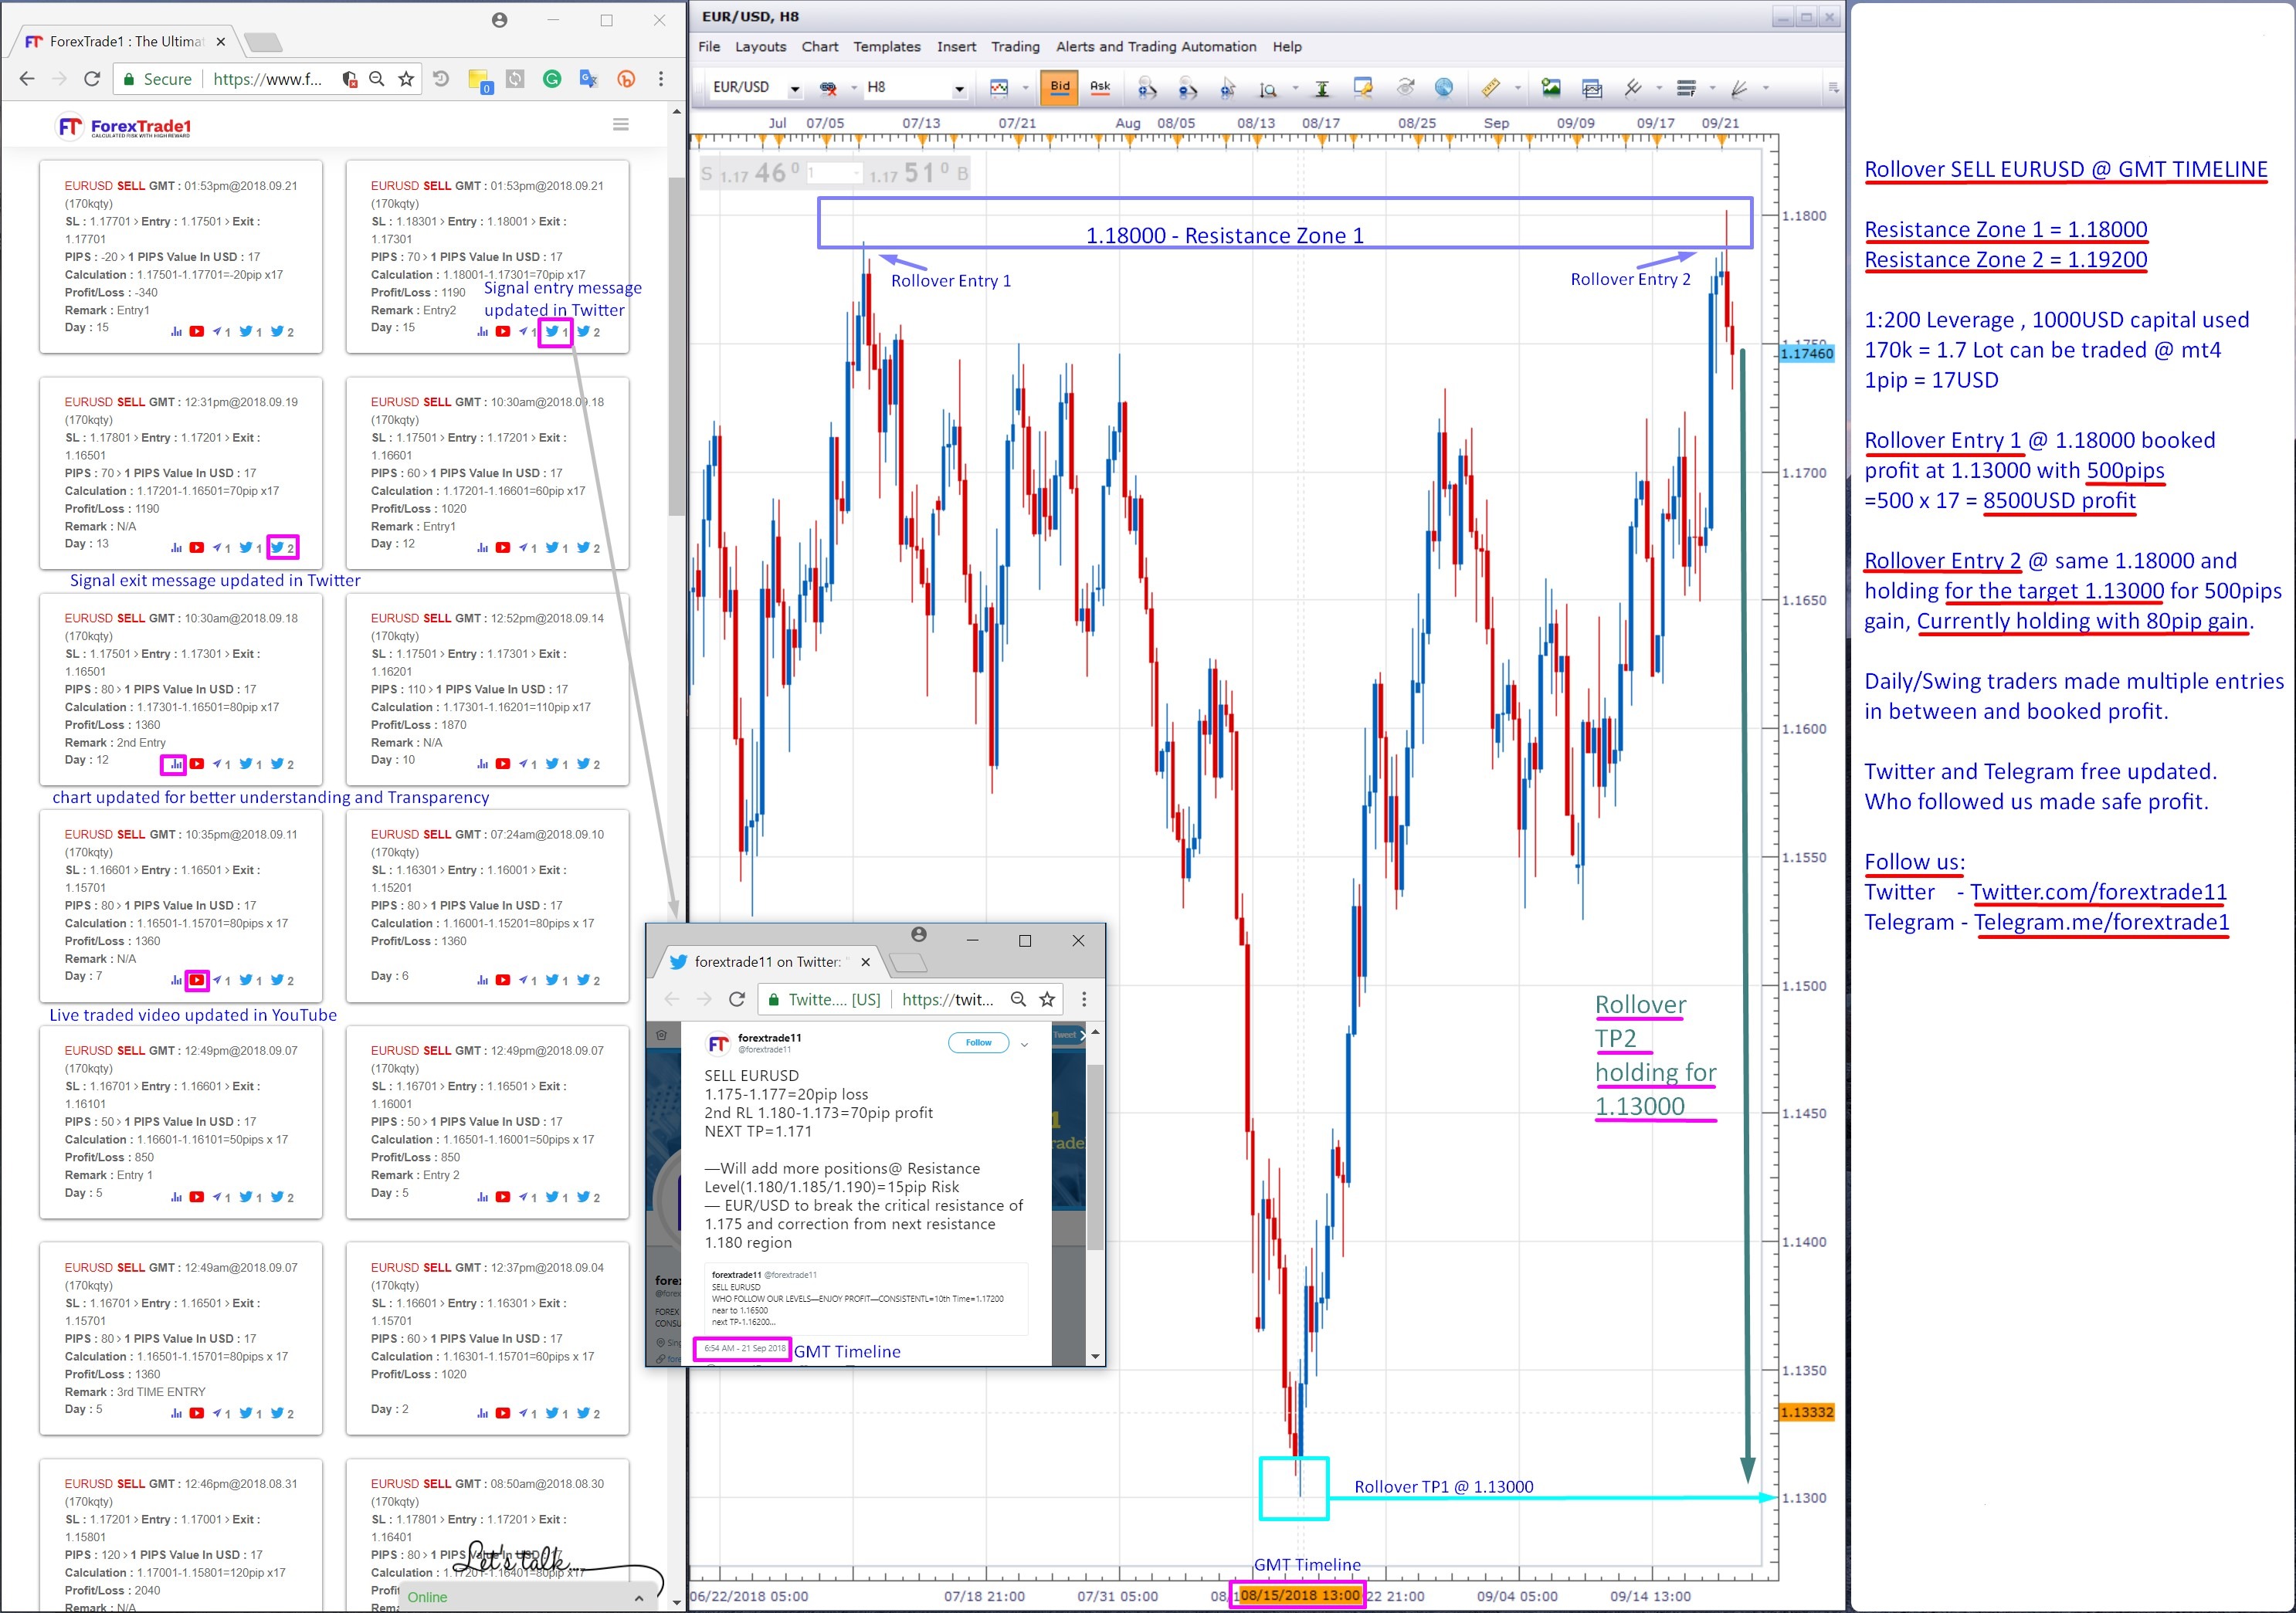This screenshot has height=1613, width=2296.
Task: Click YouTube icon on 2018.09.10 07:24am card
Action: click(x=503, y=980)
